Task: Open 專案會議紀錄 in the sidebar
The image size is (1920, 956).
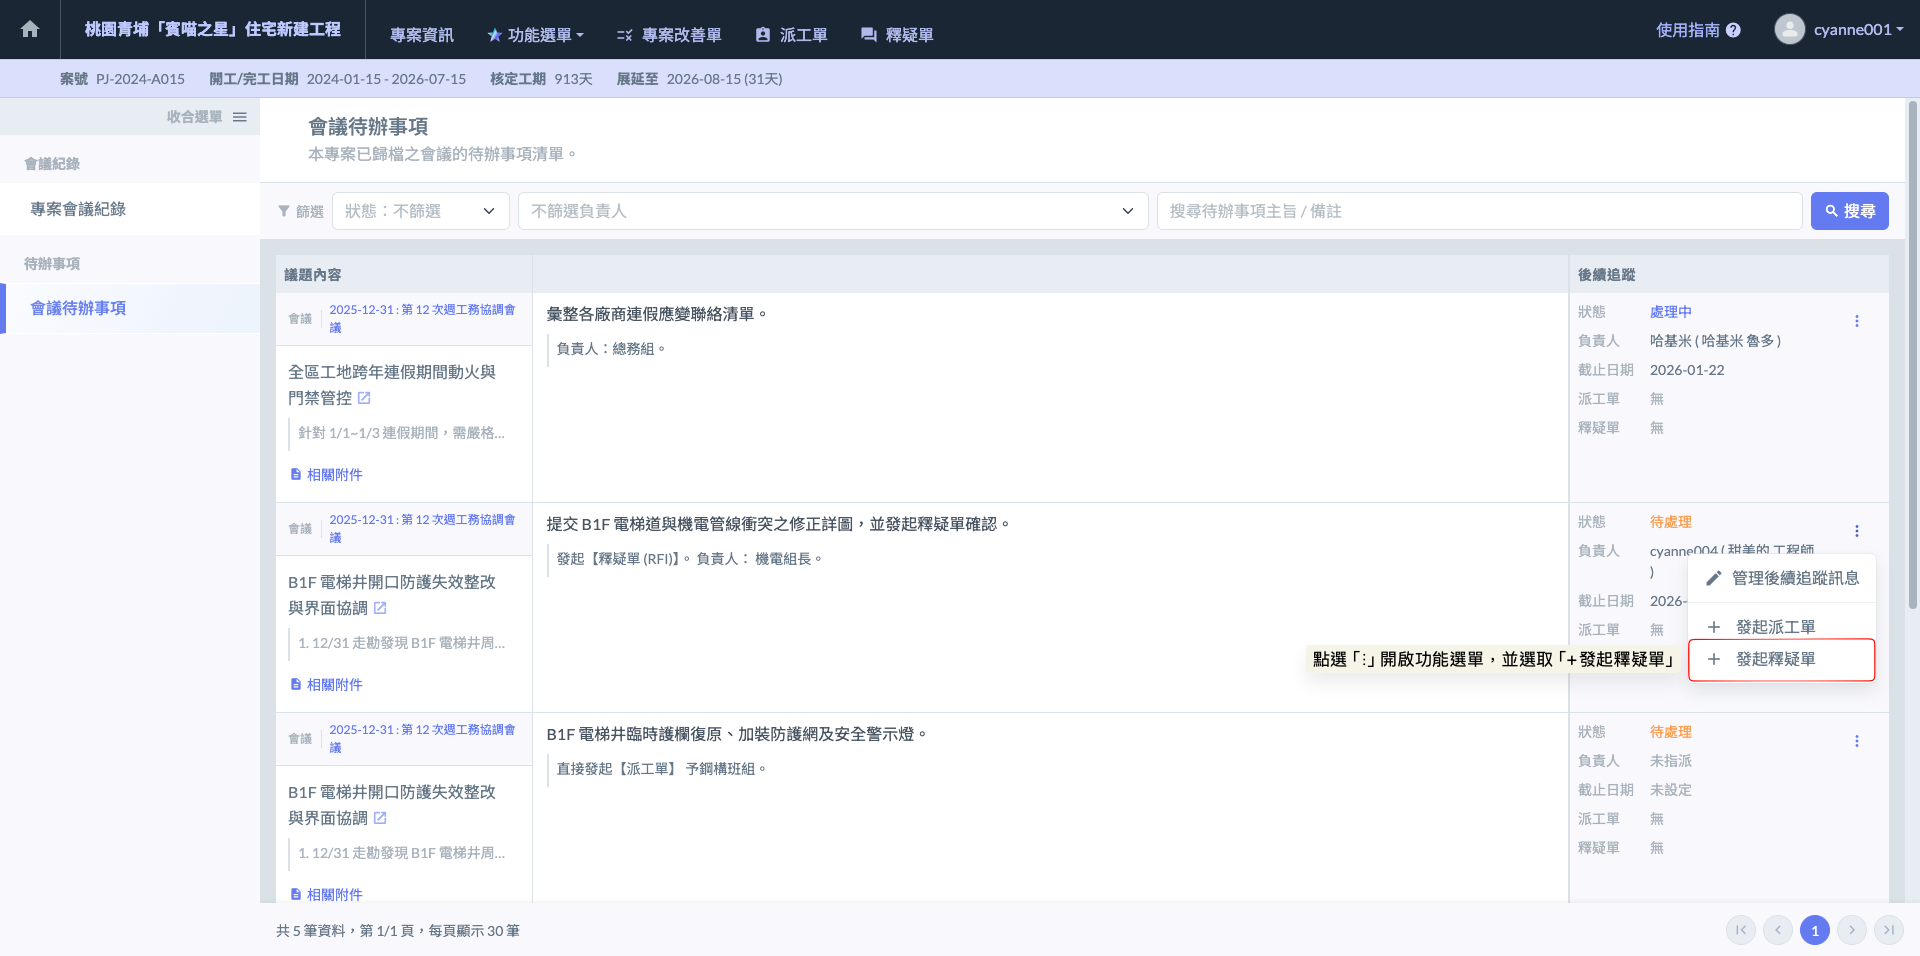Action: (78, 209)
